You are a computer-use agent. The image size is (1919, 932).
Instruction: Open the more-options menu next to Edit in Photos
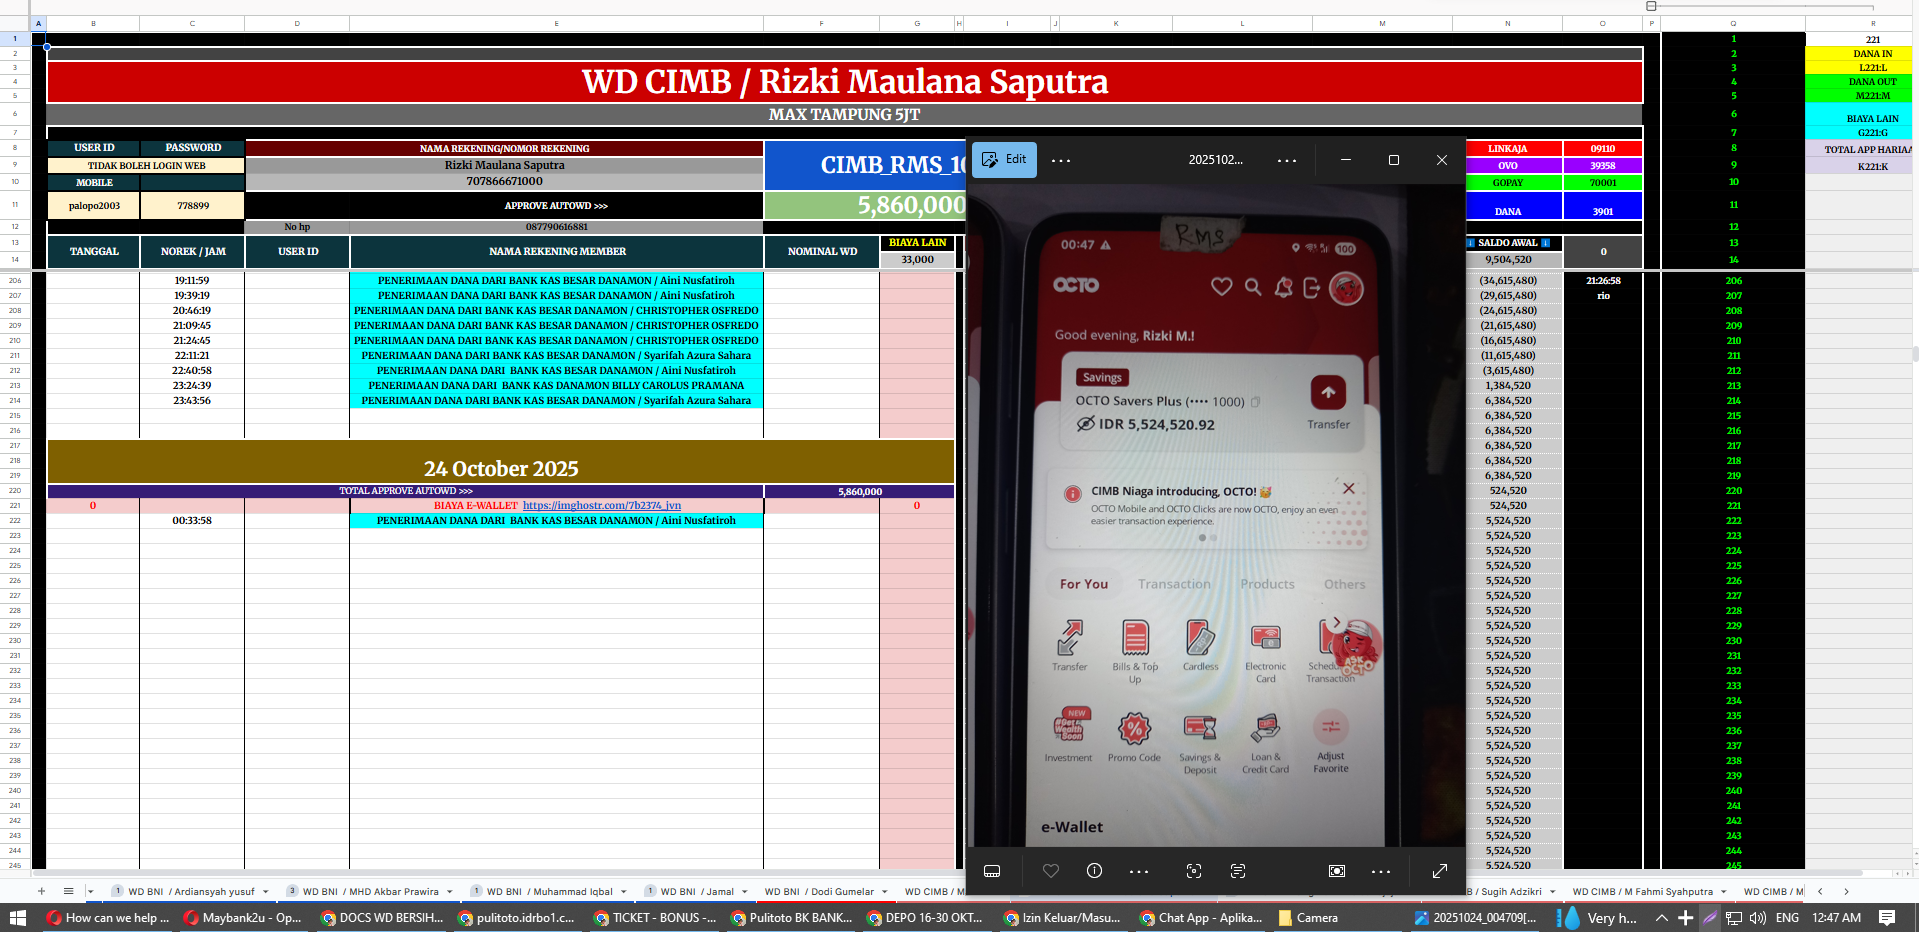click(x=1061, y=160)
